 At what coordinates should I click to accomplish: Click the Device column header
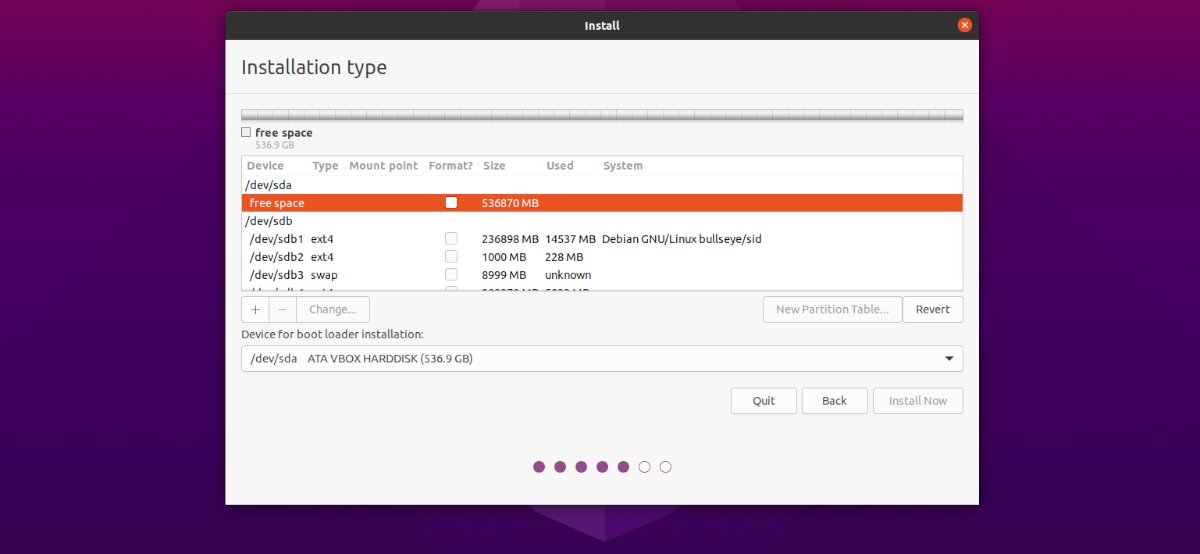click(266, 166)
